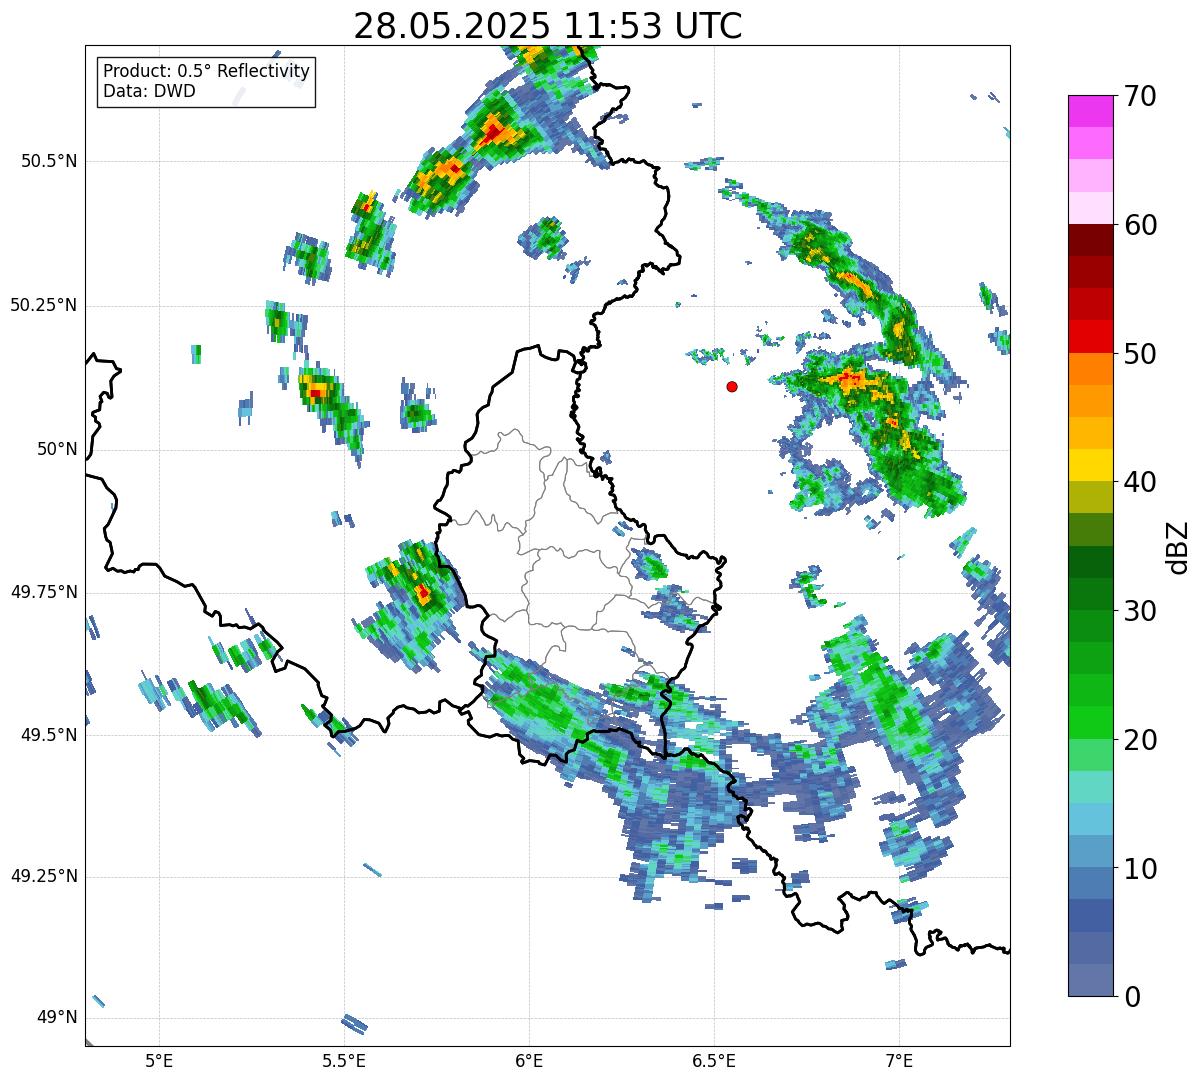Click the dark maroon colorbar segment below 60

(1091, 240)
